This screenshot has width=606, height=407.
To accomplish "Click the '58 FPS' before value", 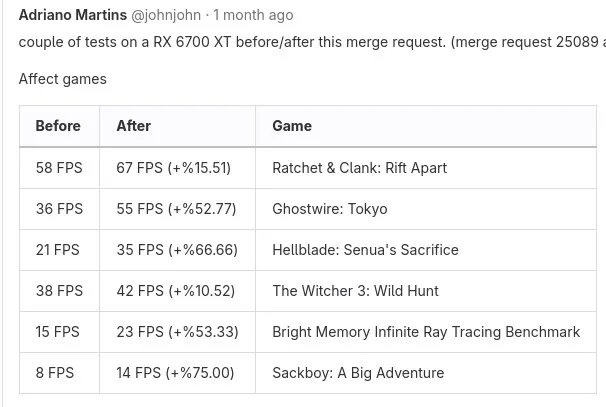I will (x=59, y=168).
